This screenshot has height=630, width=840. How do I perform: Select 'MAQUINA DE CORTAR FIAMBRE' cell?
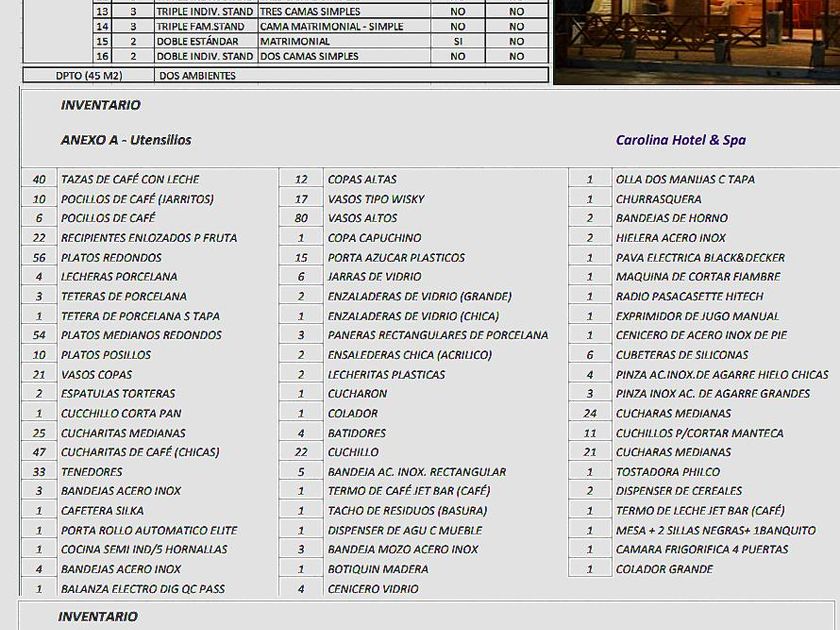coord(698,277)
